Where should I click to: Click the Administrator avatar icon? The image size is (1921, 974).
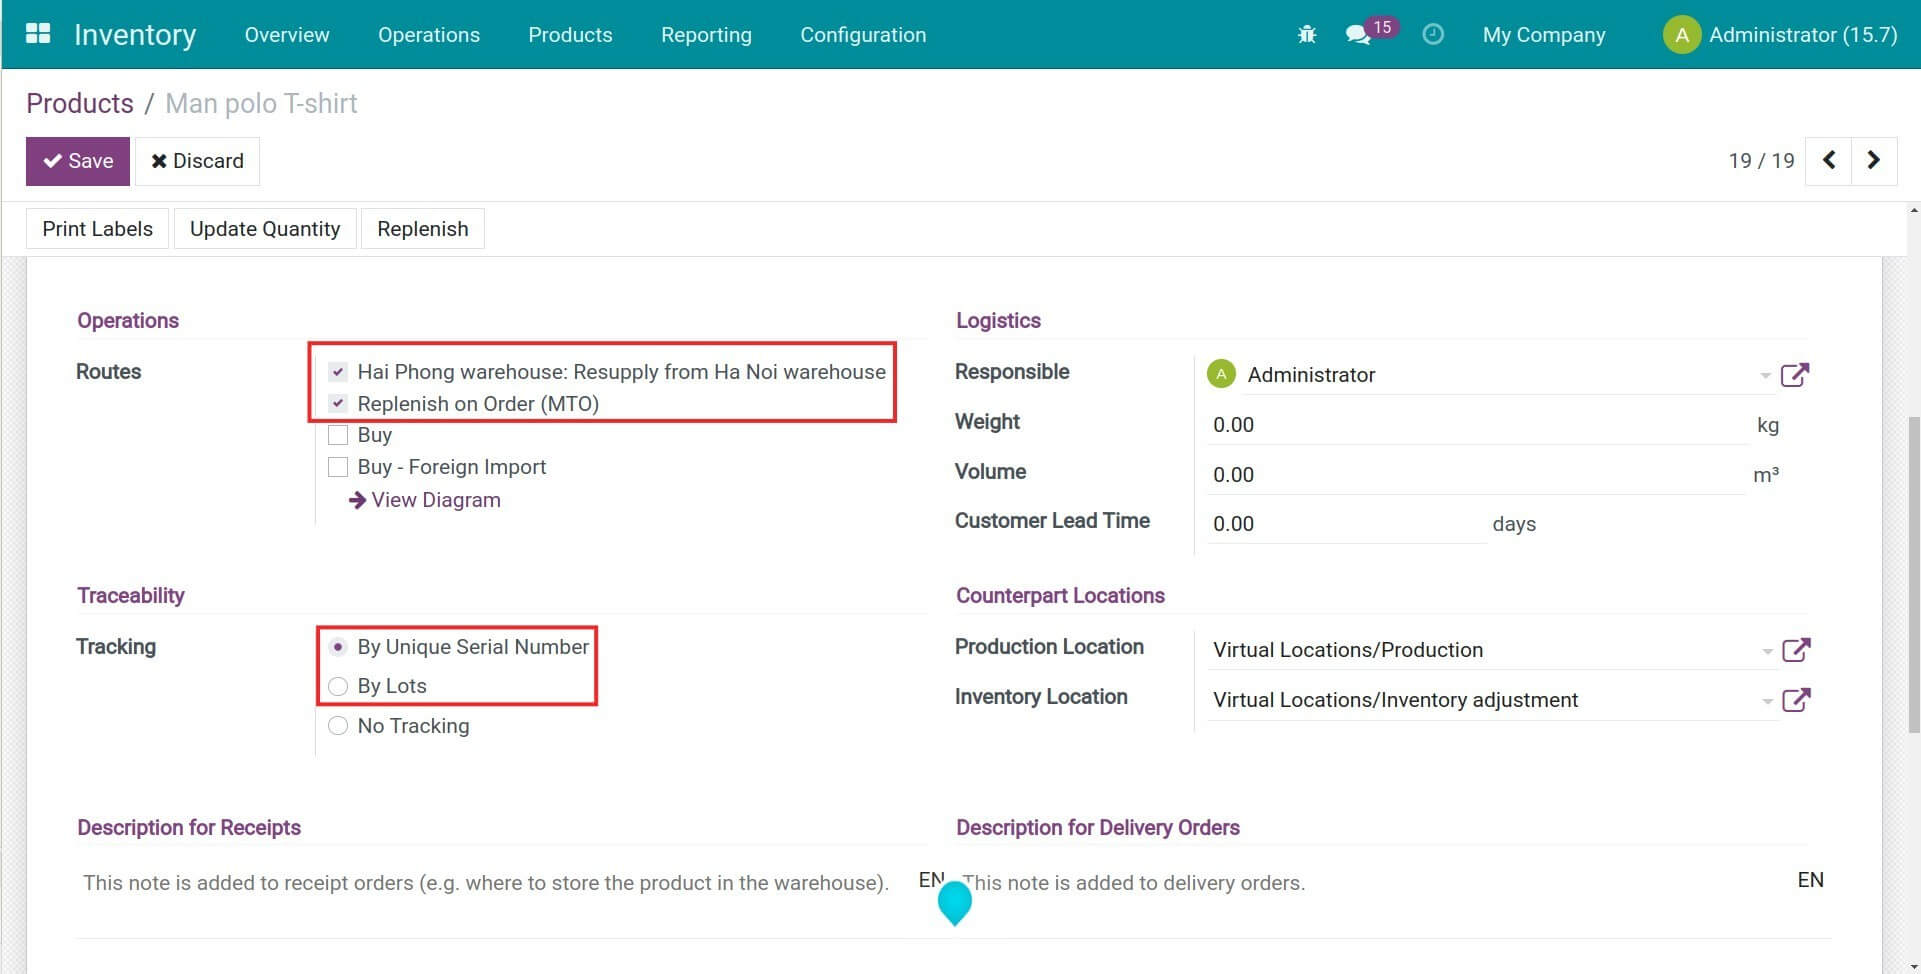point(1681,33)
